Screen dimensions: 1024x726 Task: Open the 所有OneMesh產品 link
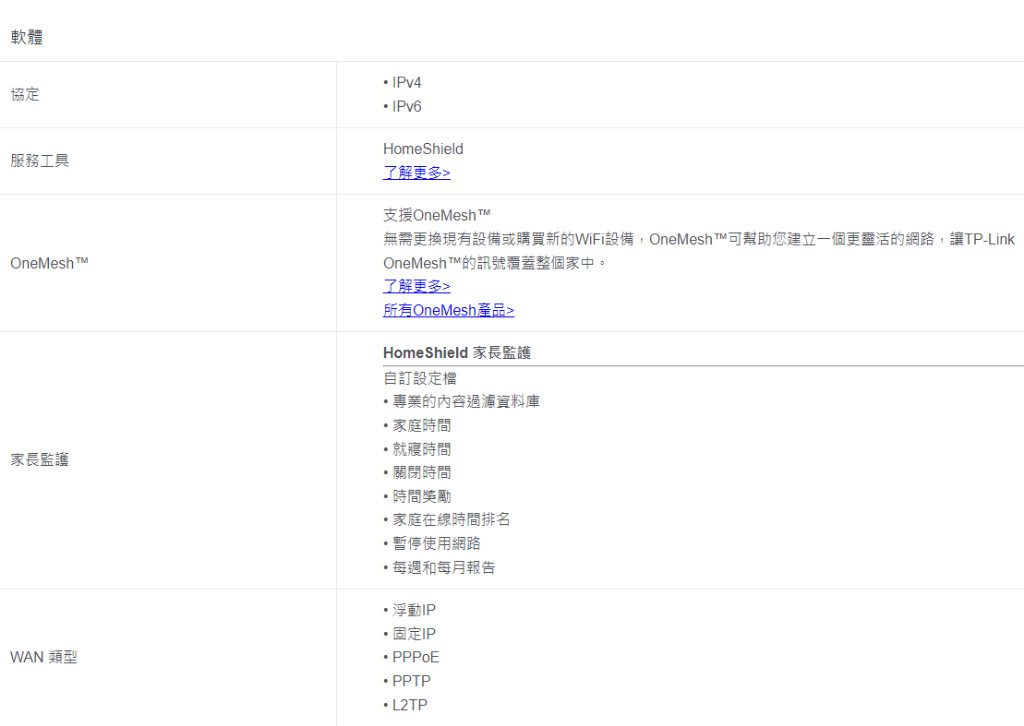(x=448, y=311)
